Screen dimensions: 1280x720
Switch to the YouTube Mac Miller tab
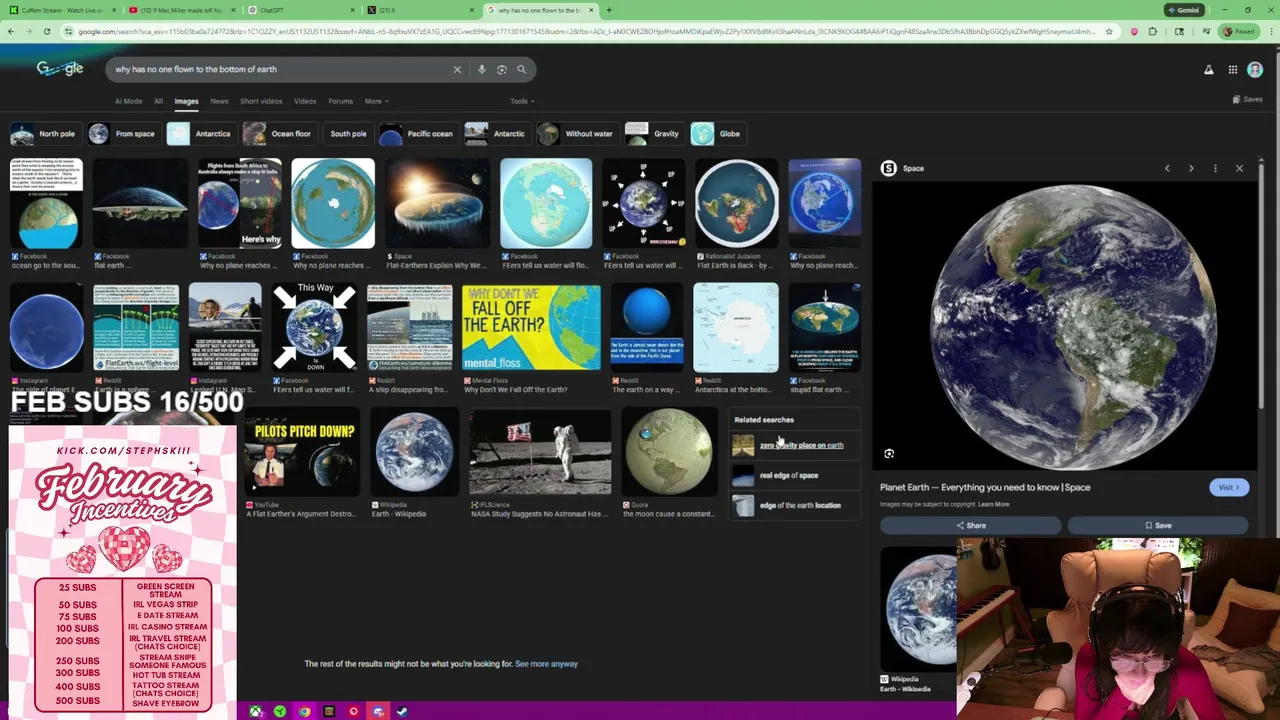(x=180, y=10)
